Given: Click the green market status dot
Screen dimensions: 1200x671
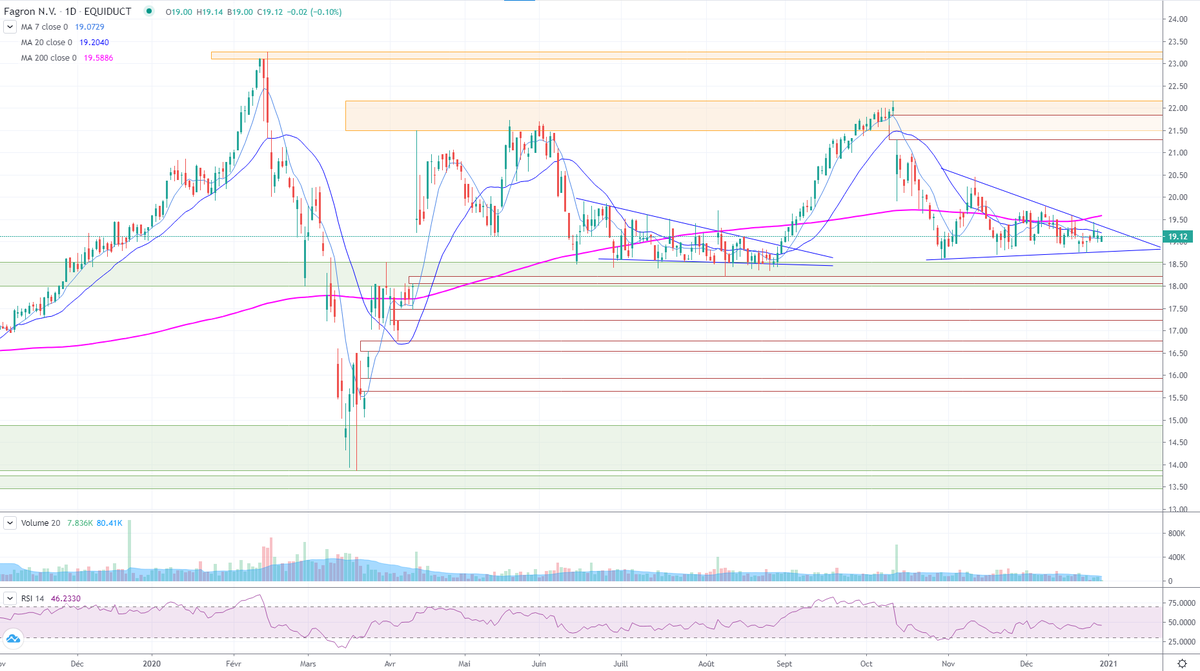Looking at the screenshot, I should 149,12.
